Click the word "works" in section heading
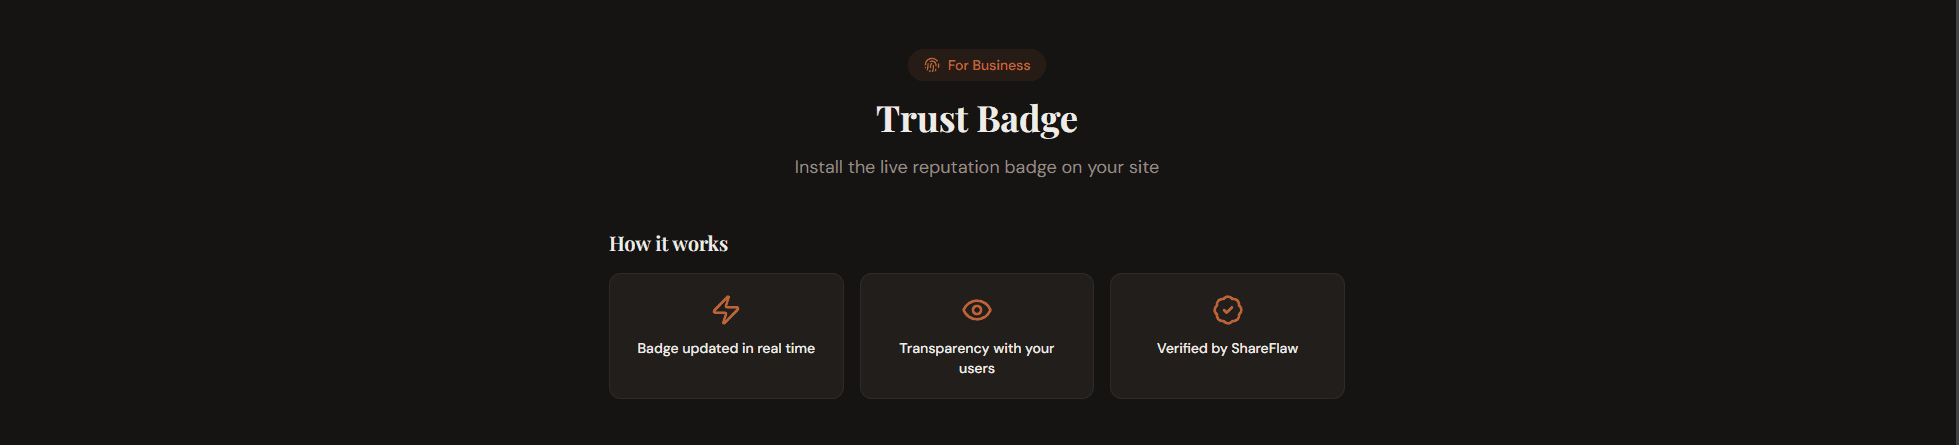The width and height of the screenshot is (1959, 445). tap(700, 244)
